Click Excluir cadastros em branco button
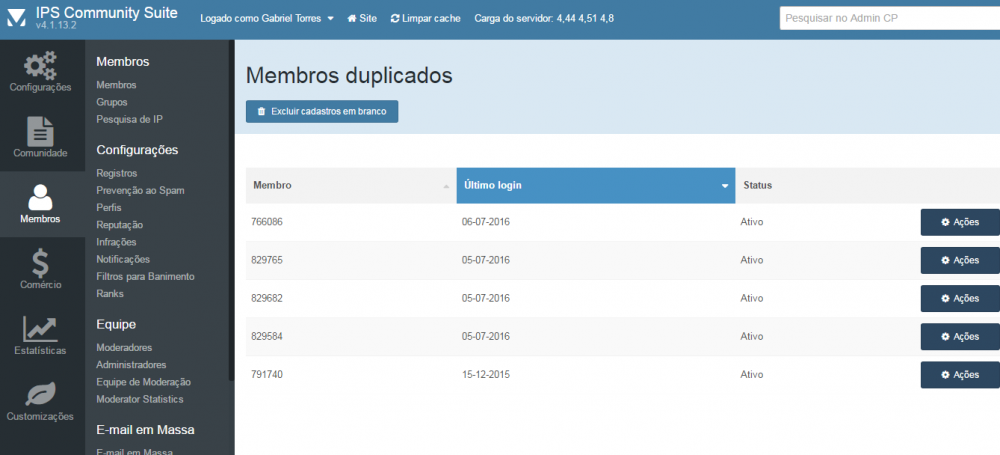 pos(322,111)
